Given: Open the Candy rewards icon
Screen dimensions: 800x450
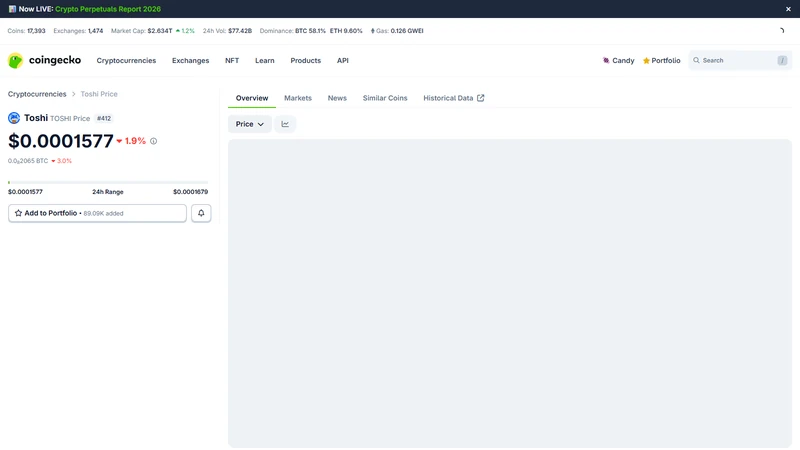Looking at the screenshot, I should tap(606, 60).
